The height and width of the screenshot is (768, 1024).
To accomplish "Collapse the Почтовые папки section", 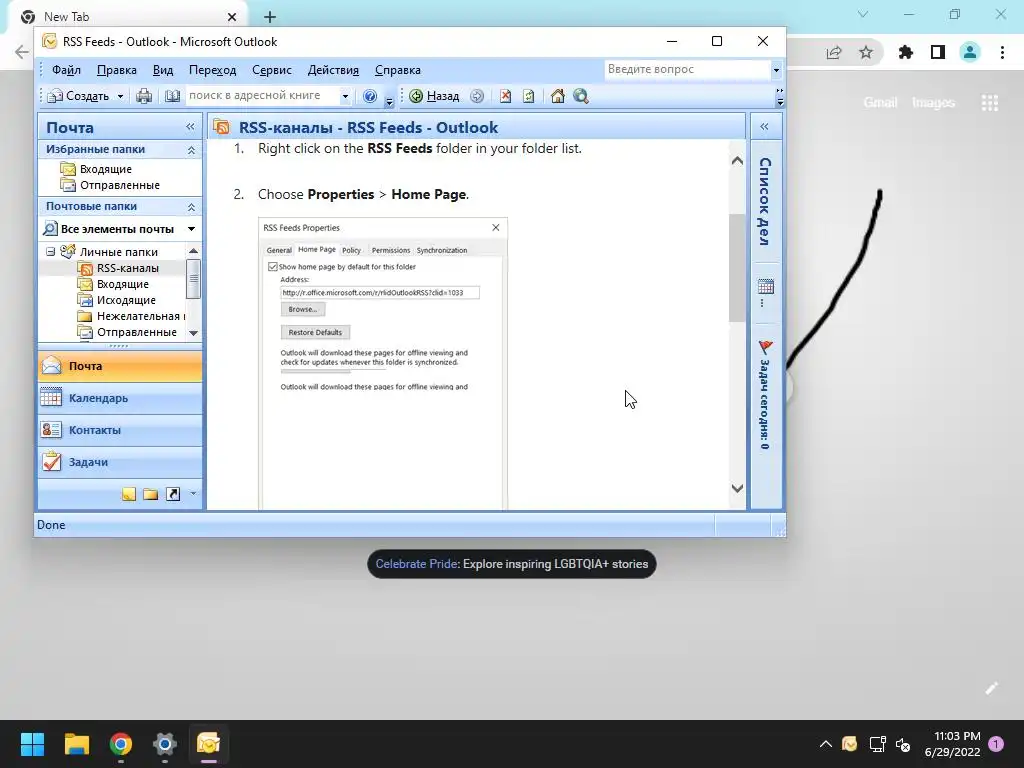I will coord(191,207).
